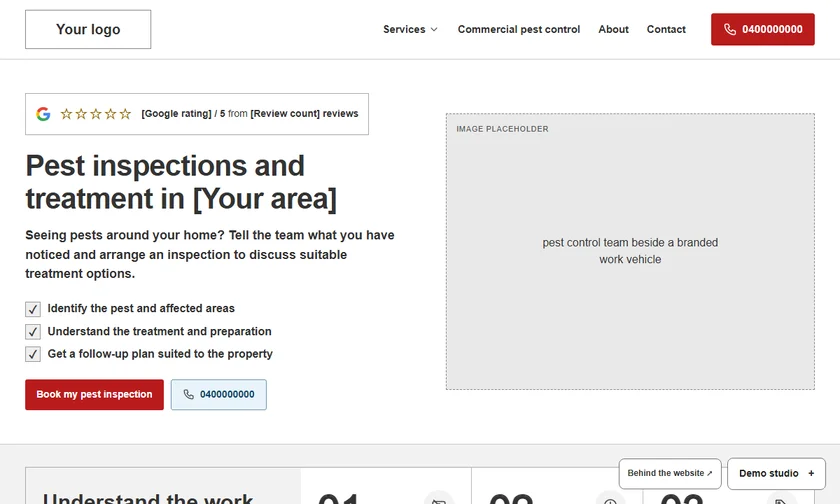Click the Google G logo
The image size is (840, 504).
(43, 114)
